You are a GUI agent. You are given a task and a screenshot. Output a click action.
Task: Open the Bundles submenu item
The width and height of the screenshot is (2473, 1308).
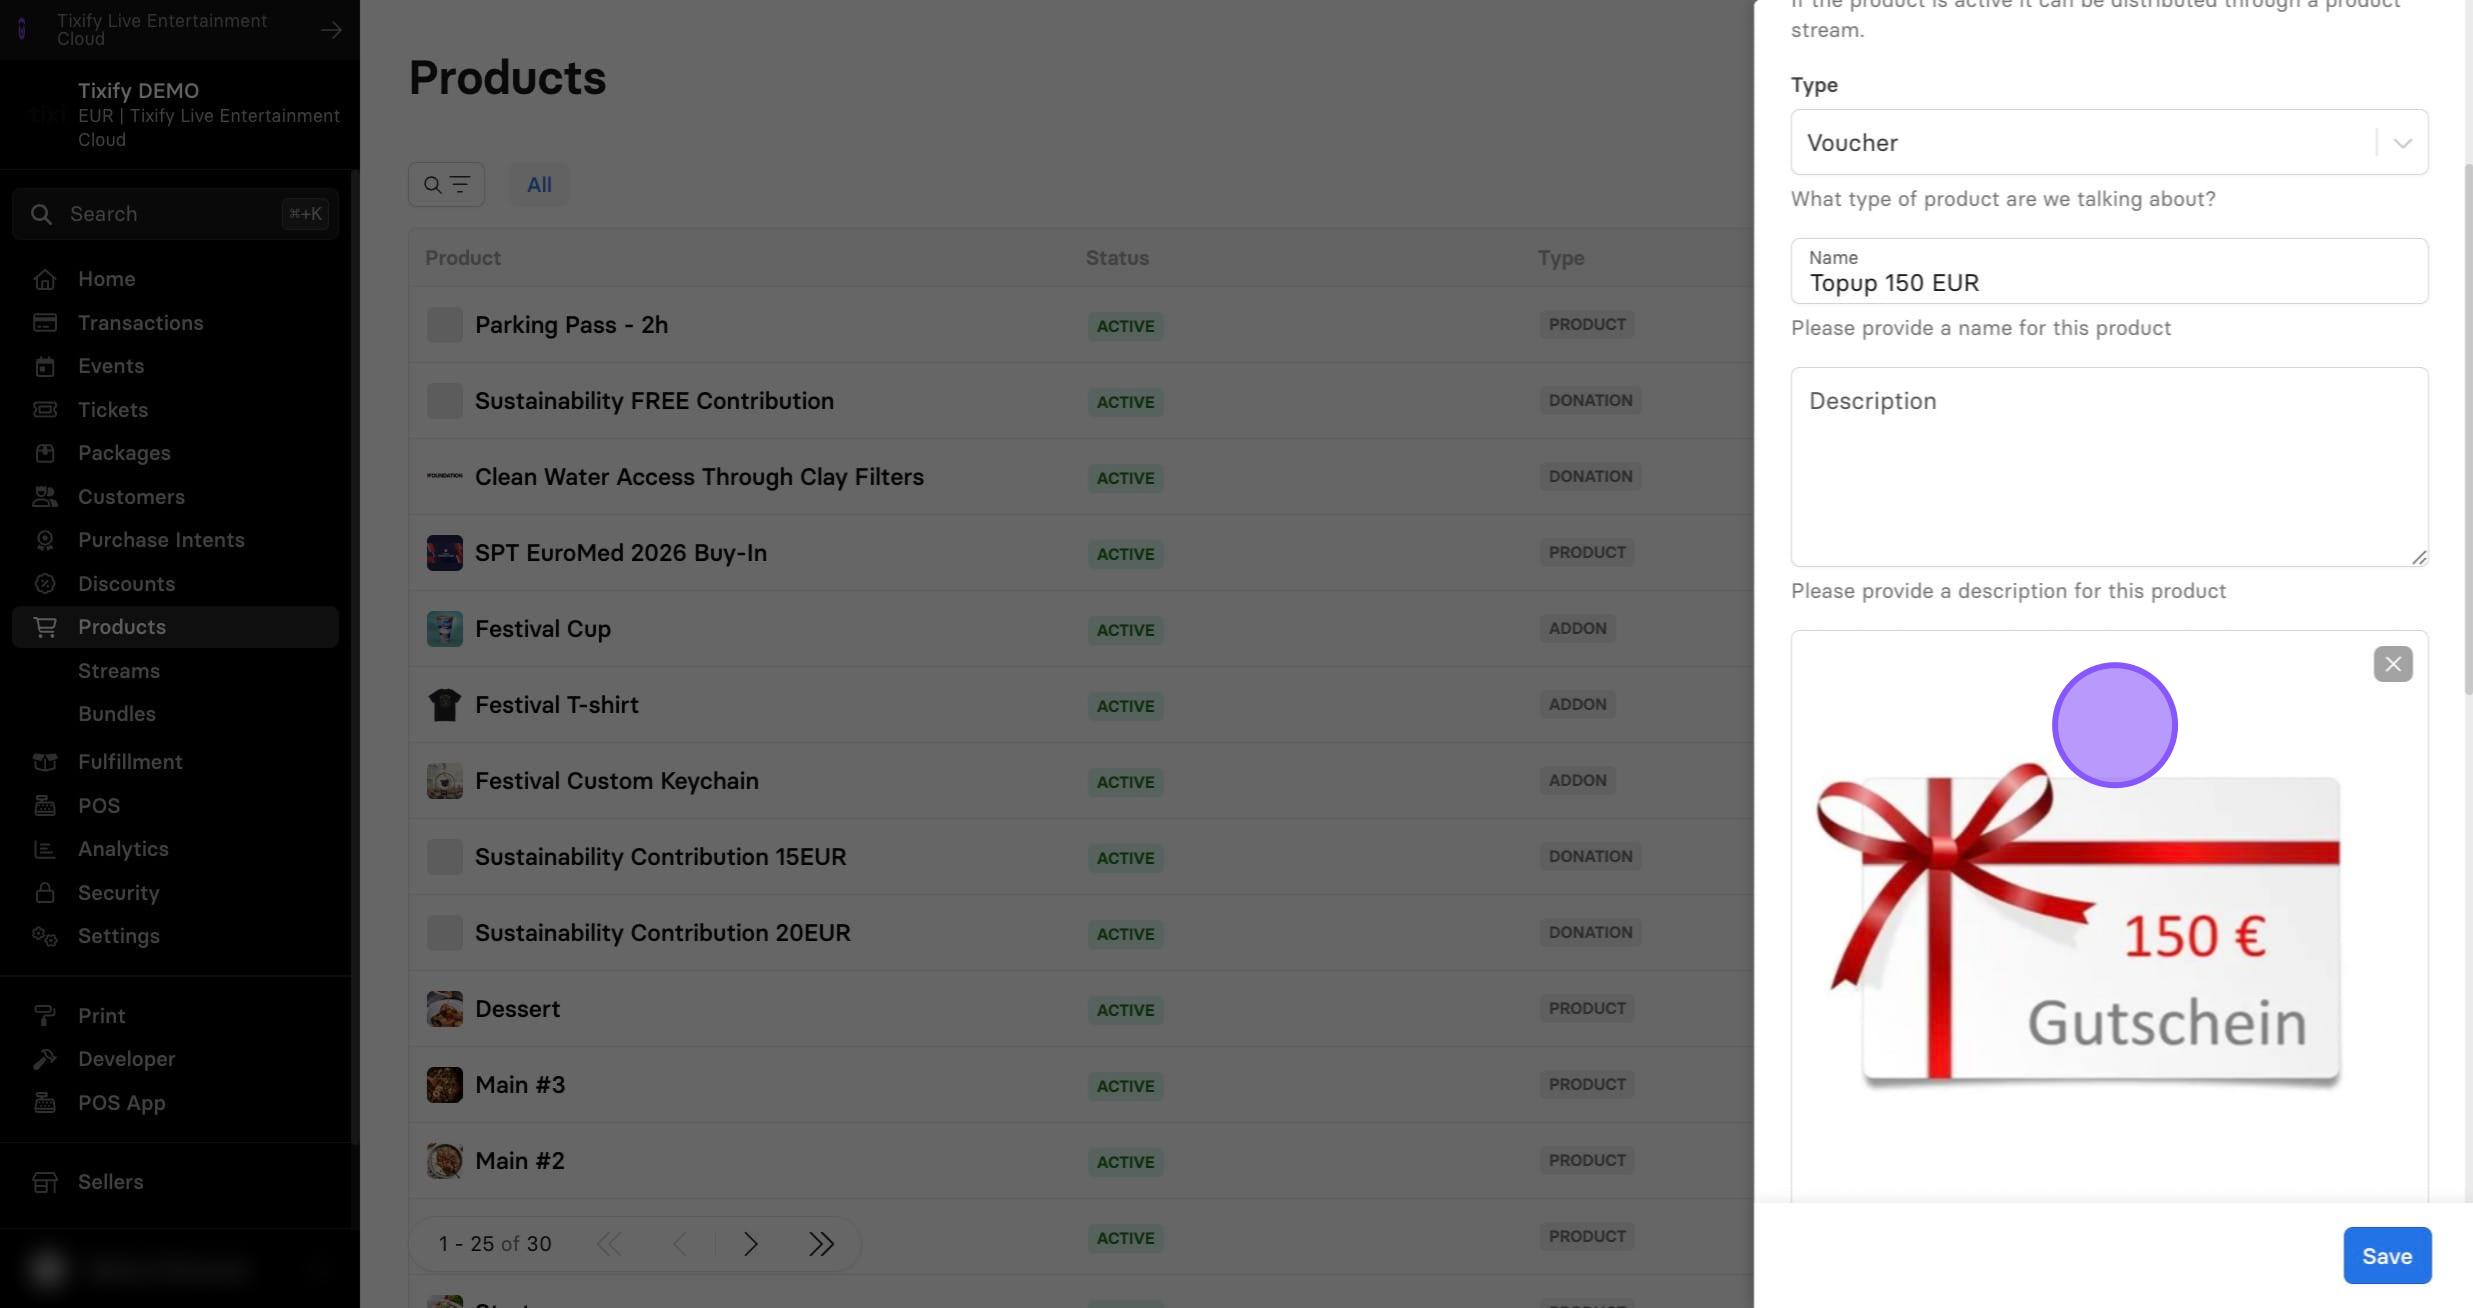117,714
